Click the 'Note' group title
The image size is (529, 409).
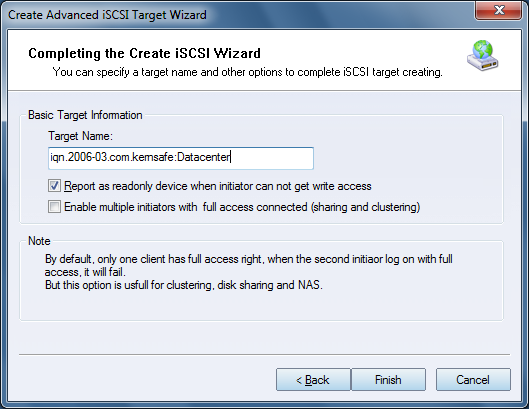point(39,241)
